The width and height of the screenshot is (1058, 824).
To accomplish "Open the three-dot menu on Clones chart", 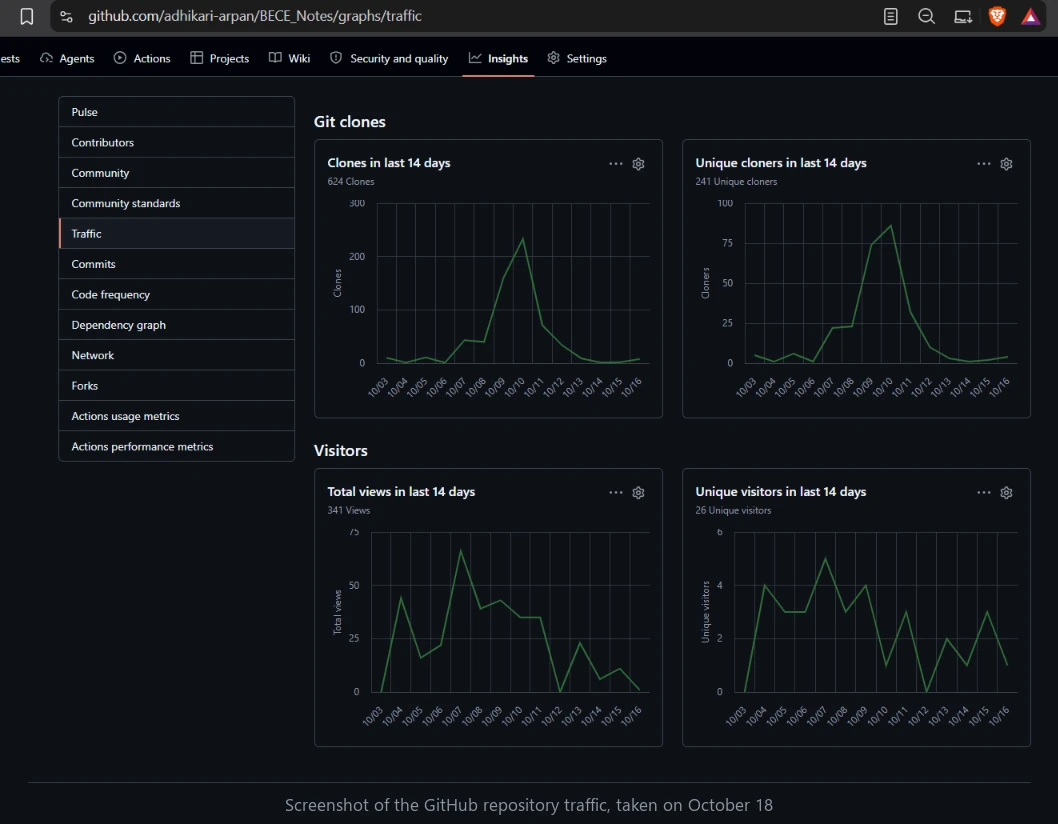I will coord(616,164).
